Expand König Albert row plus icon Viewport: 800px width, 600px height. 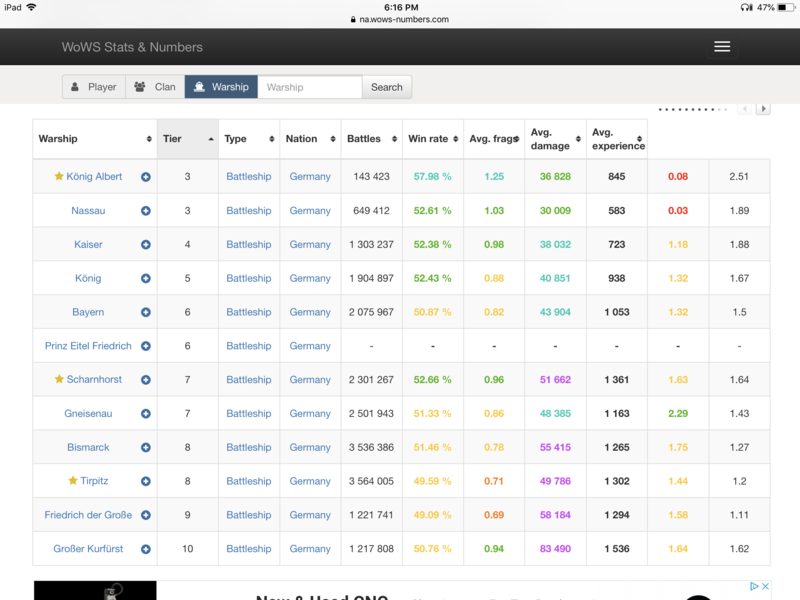pos(146,177)
